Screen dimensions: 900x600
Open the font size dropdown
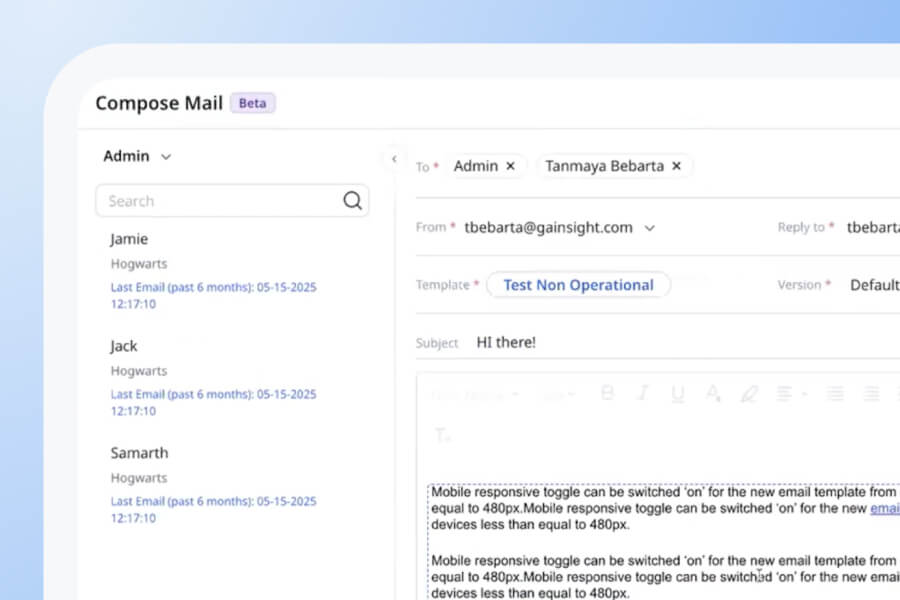click(559, 395)
